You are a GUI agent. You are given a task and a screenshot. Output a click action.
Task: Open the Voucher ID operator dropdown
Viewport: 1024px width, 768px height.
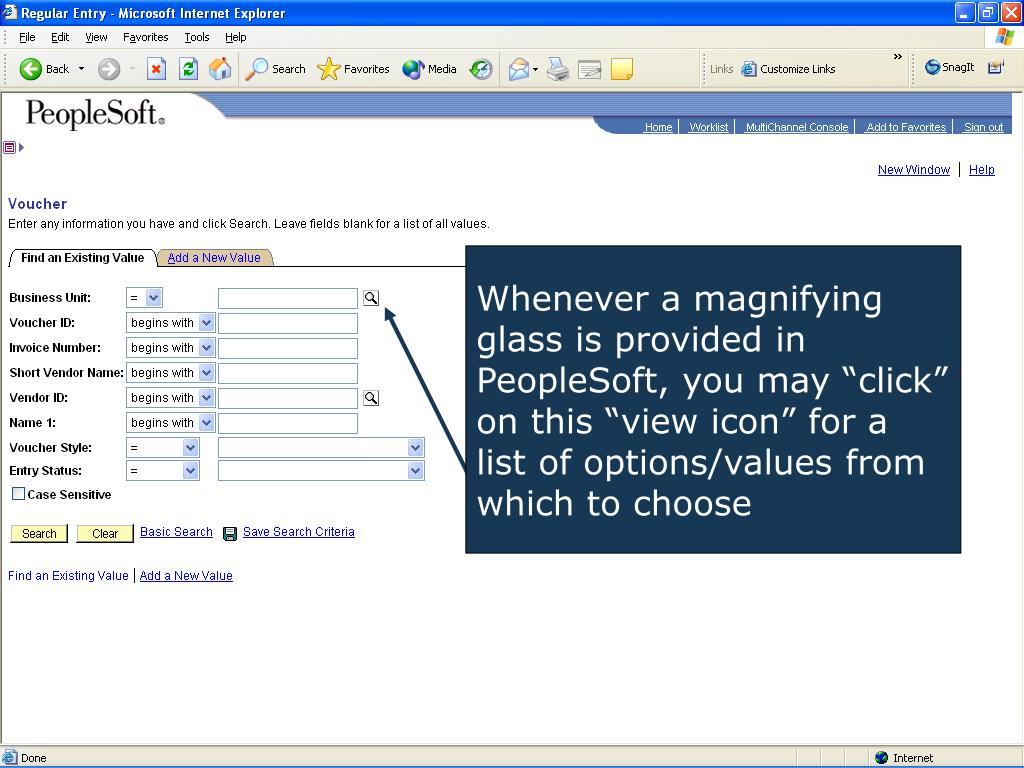(x=170, y=323)
